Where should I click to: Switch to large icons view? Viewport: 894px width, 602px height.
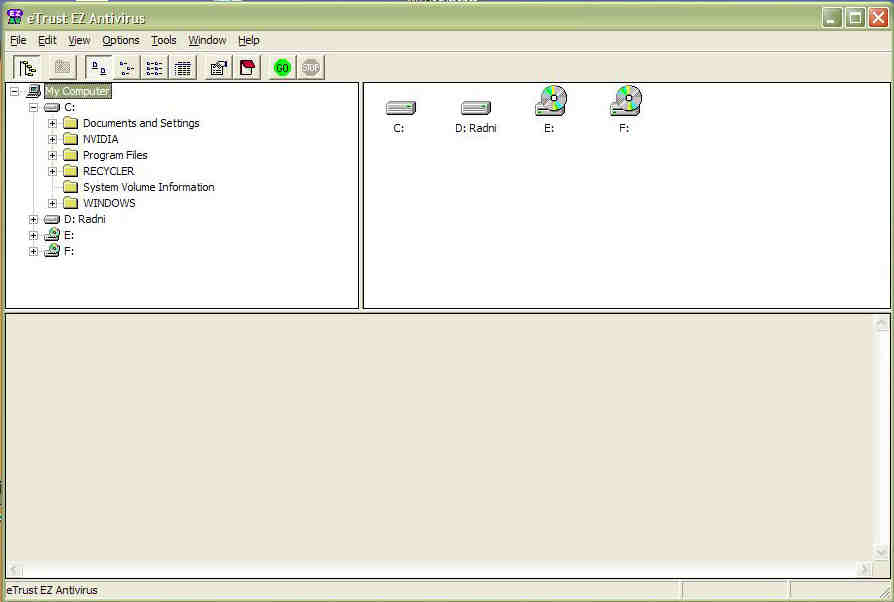tap(99, 68)
